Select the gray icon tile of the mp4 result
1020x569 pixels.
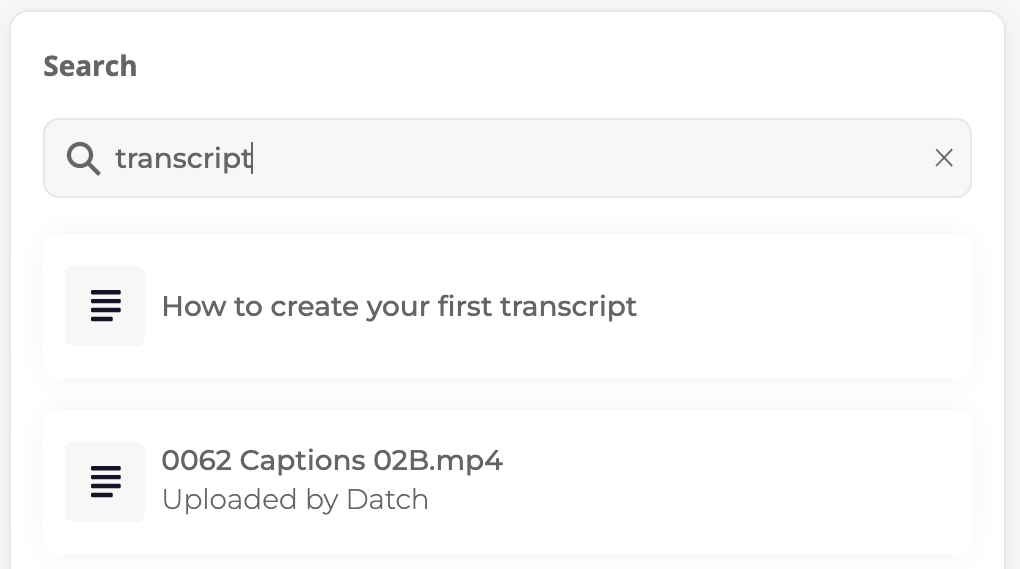click(x=105, y=482)
